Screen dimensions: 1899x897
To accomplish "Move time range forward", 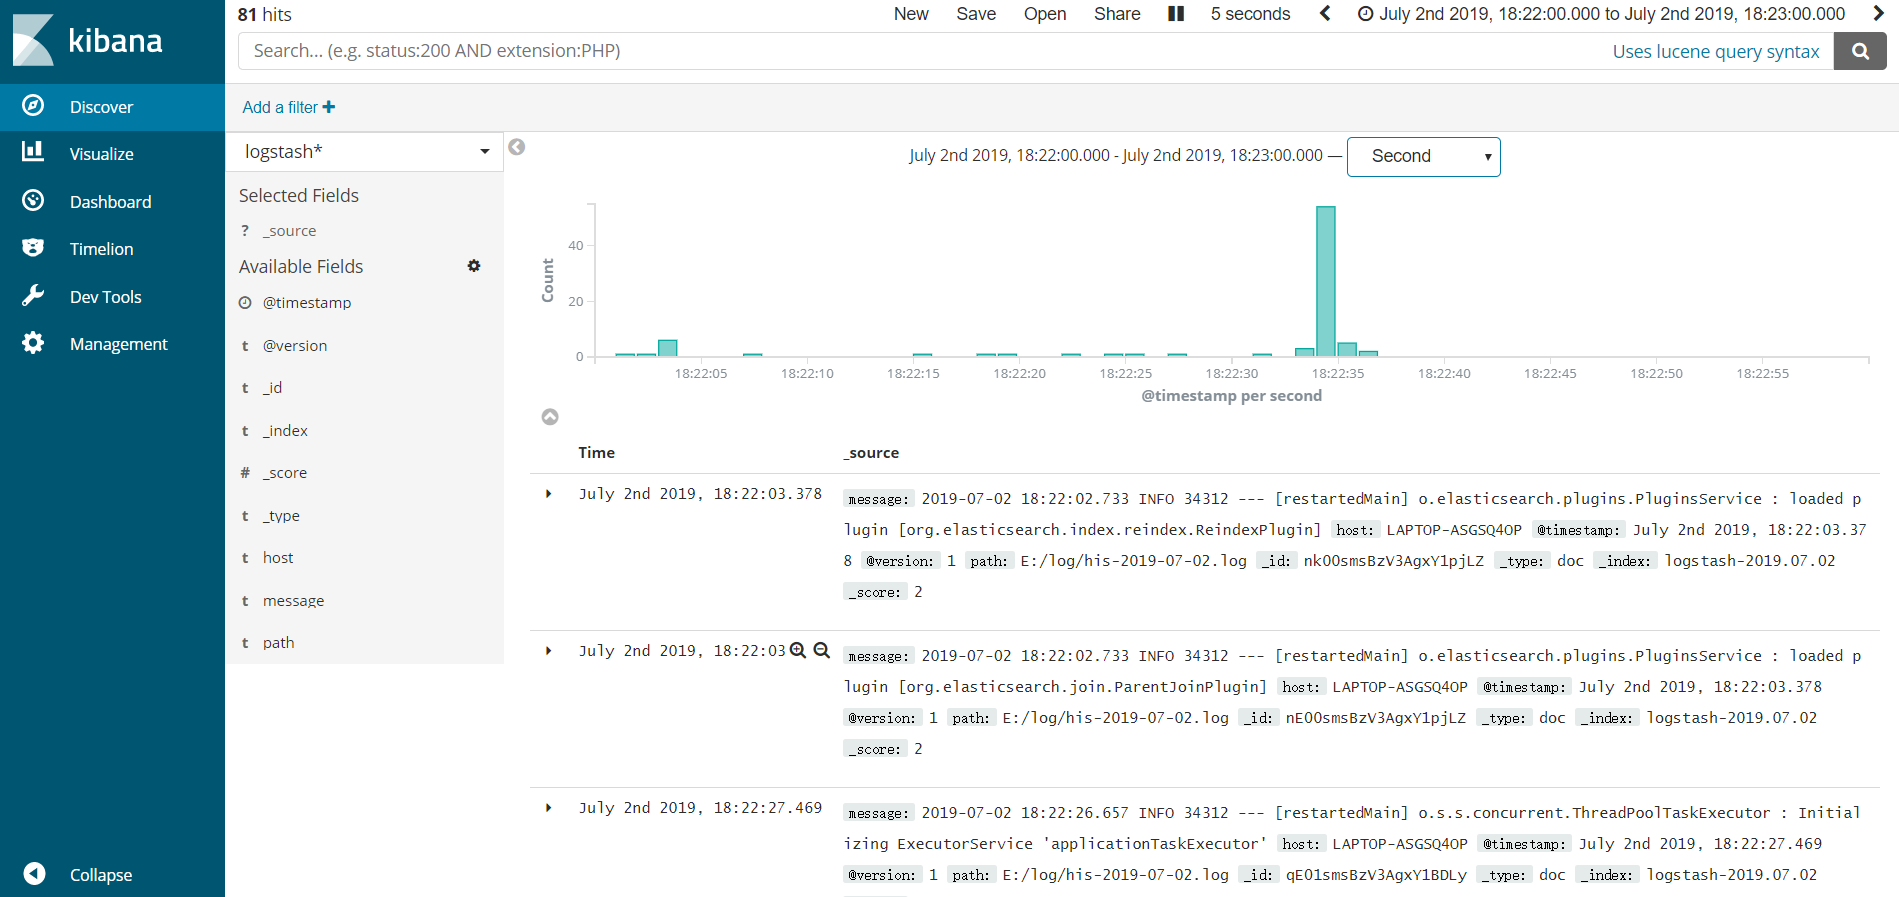I will (1878, 14).
